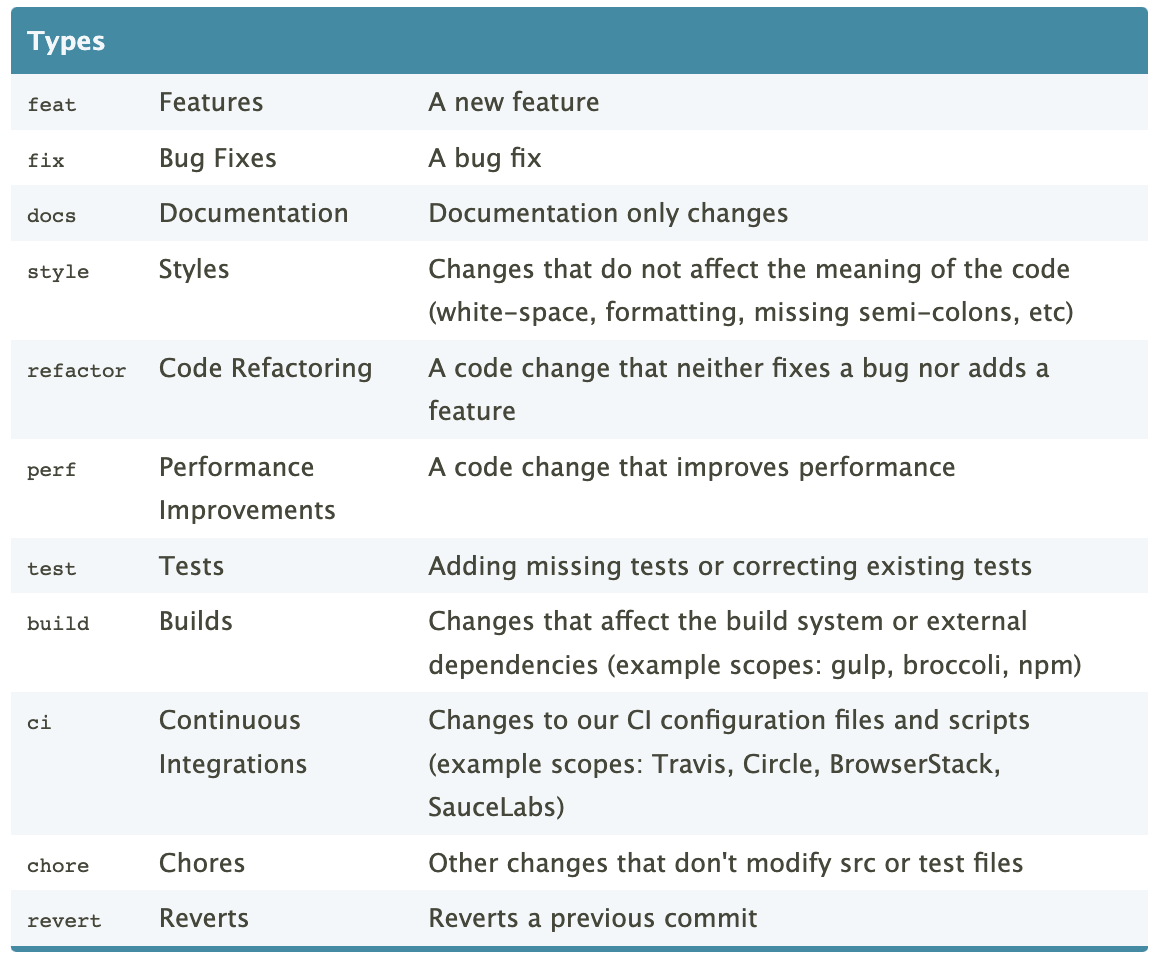The image size is (1154, 958).
Task: Click the fix type code
Action: pyautogui.click(x=46, y=160)
